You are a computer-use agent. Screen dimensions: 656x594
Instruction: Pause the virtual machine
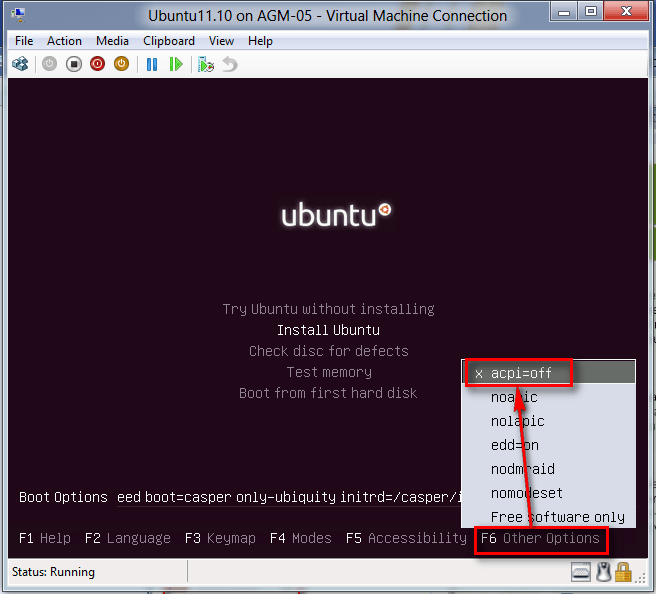[x=152, y=64]
